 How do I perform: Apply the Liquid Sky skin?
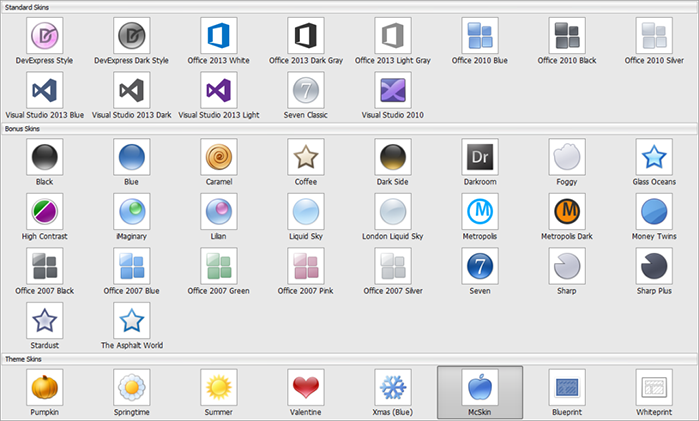tap(306, 211)
